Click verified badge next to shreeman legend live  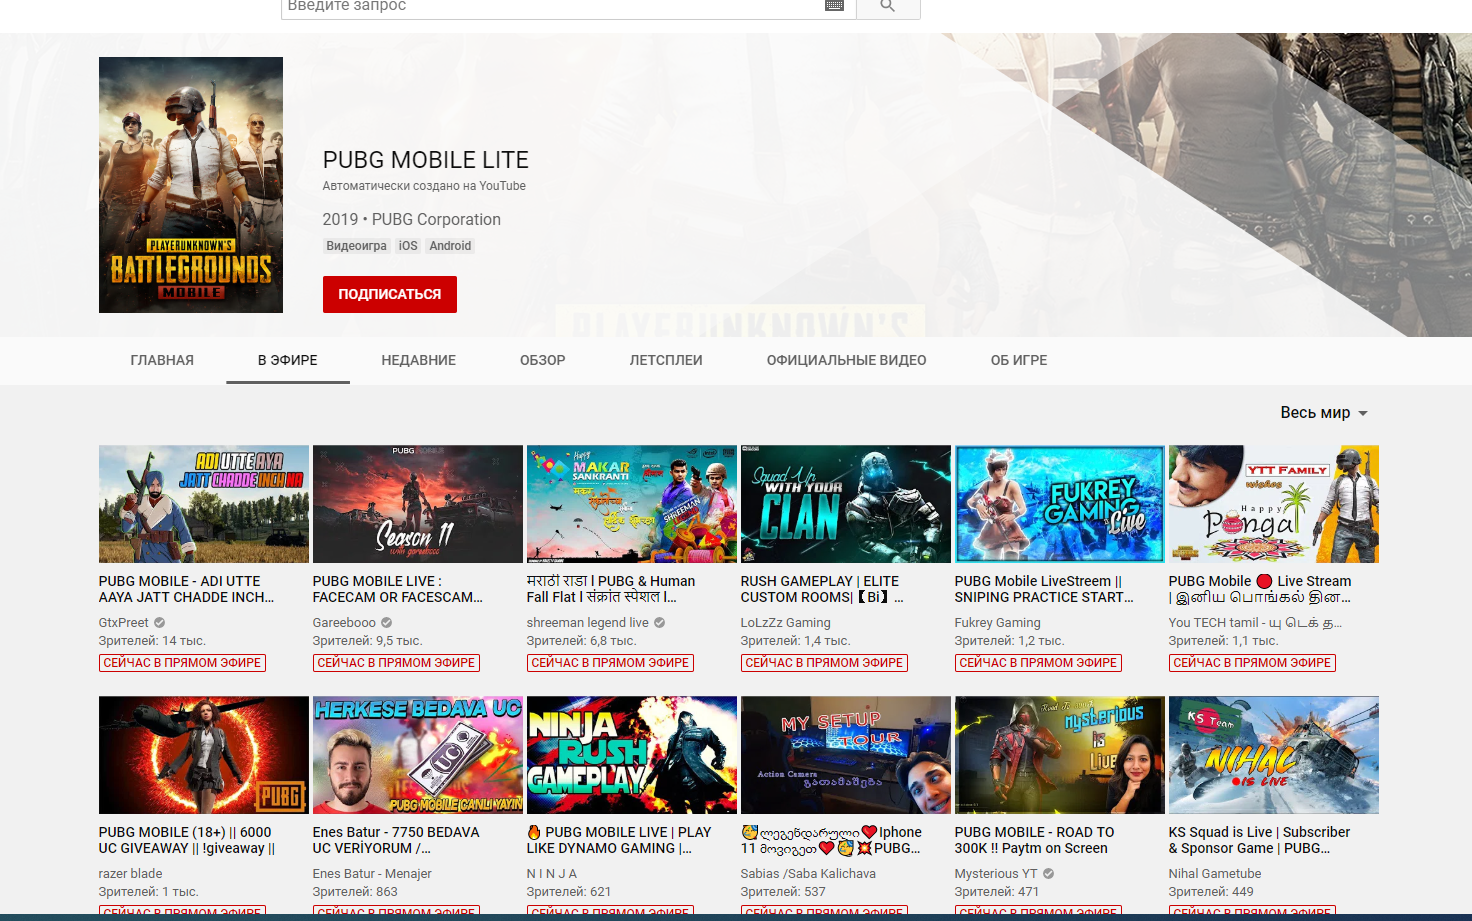click(x=660, y=622)
